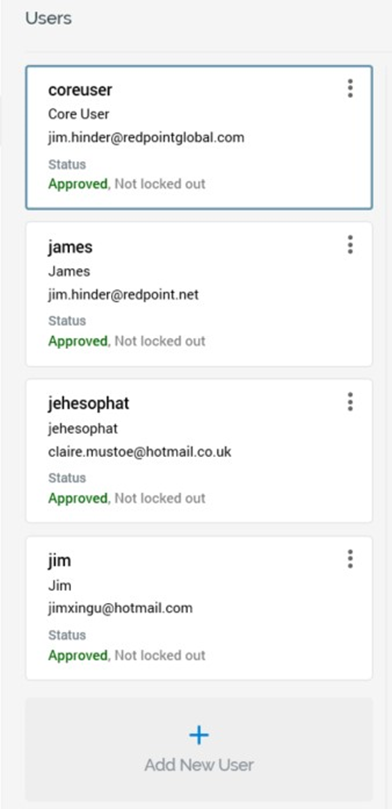This screenshot has height=809, width=392.
Task: Open the three-dot menu for jim
Action: tap(350, 559)
